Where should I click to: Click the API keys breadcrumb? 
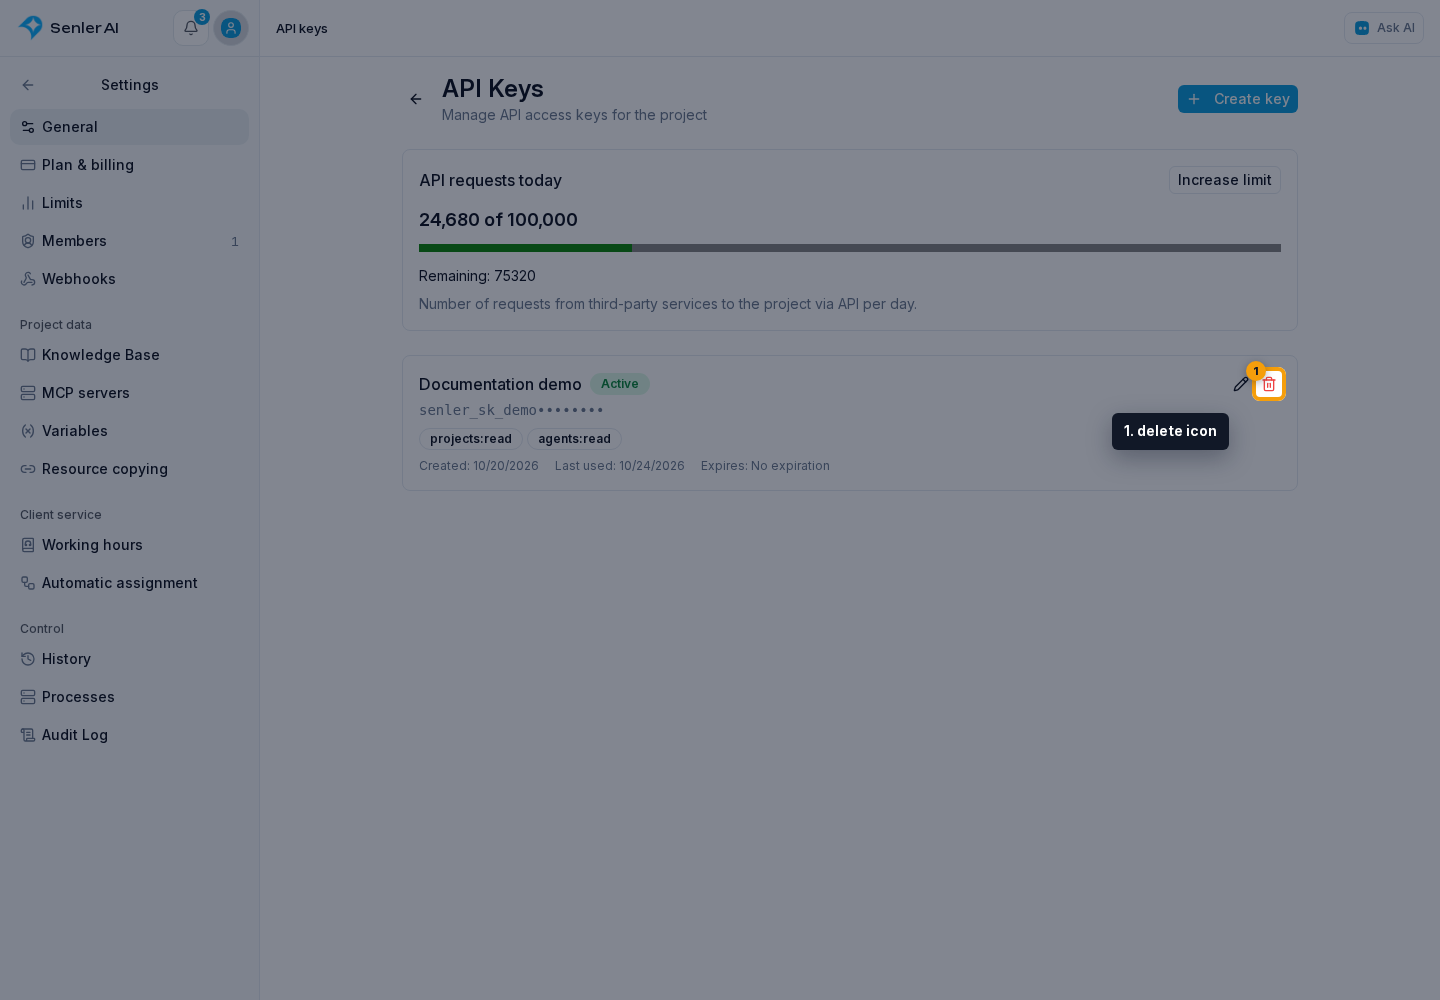pyautogui.click(x=302, y=28)
